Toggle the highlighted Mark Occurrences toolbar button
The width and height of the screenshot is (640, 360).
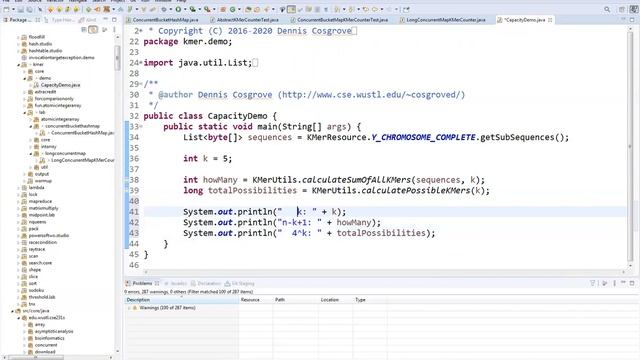pyautogui.click(x=291, y=9)
